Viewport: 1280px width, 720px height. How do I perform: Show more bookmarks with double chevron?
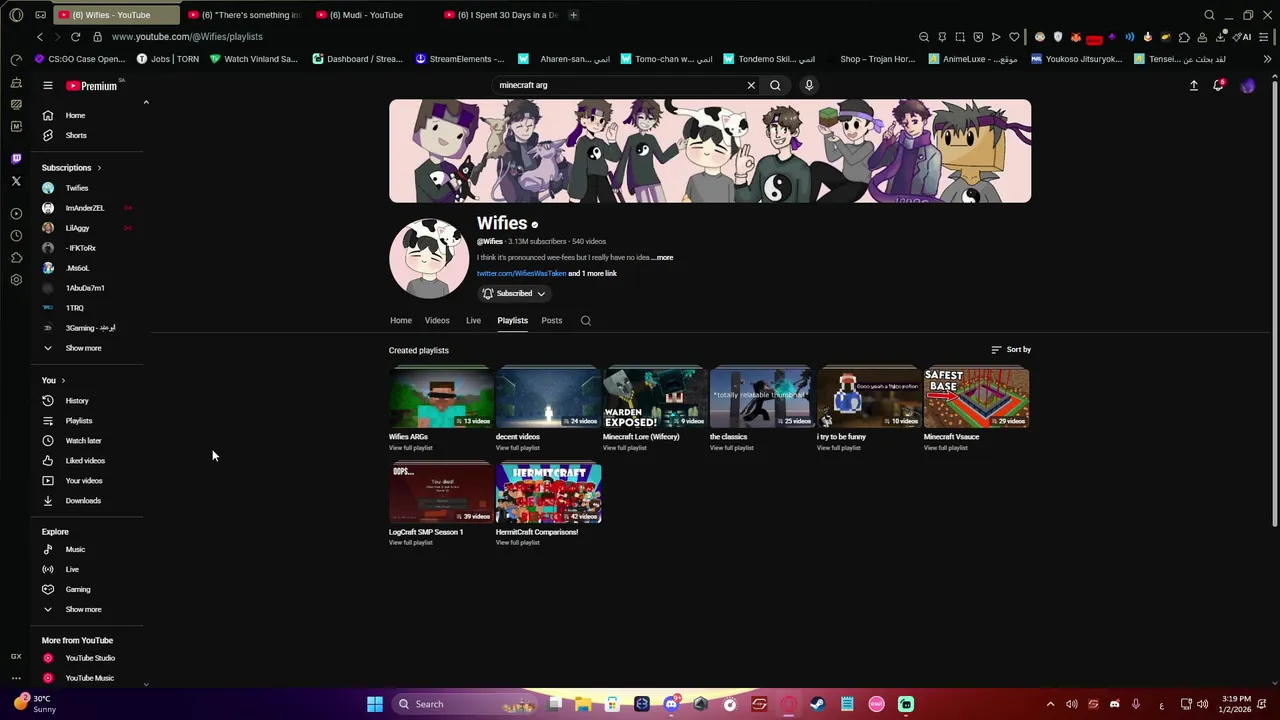[x=1267, y=59]
